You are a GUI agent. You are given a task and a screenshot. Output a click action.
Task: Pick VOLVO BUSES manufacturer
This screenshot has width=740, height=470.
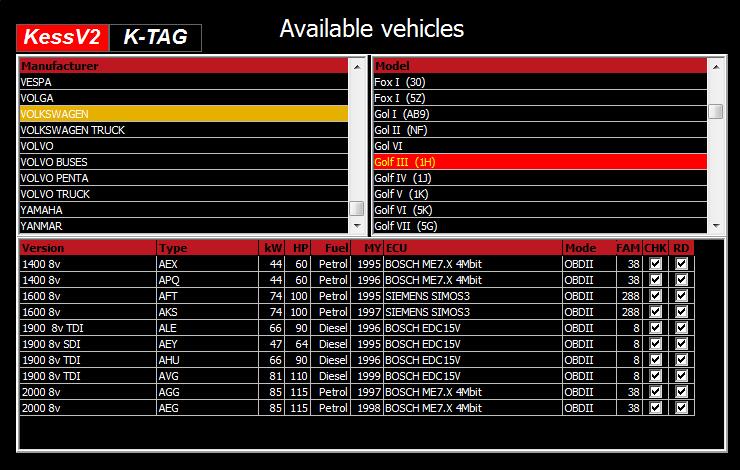point(184,162)
